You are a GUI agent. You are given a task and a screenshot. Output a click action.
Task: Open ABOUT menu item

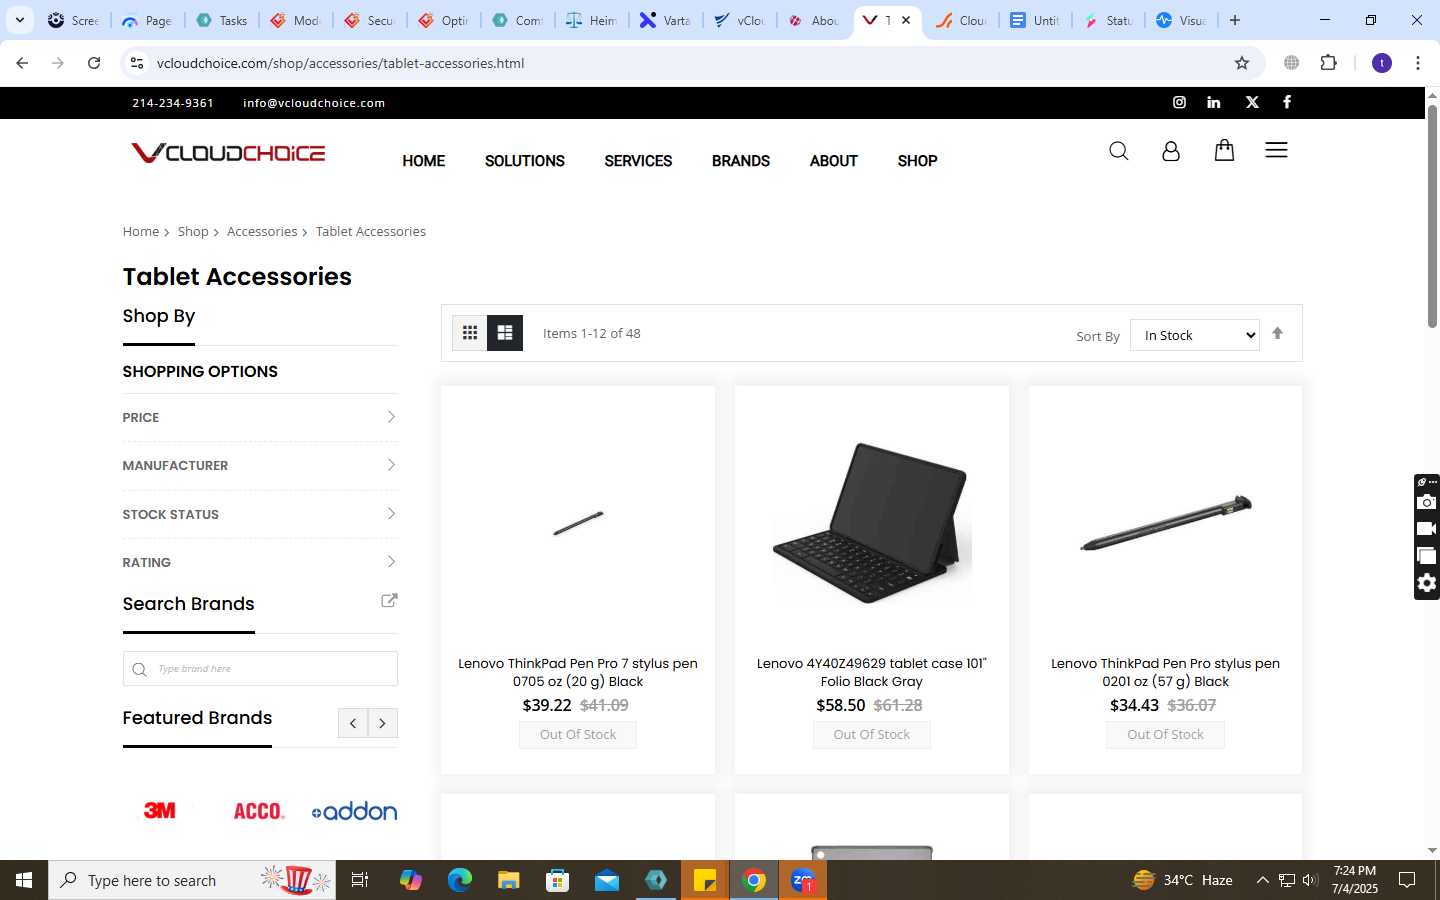click(834, 161)
